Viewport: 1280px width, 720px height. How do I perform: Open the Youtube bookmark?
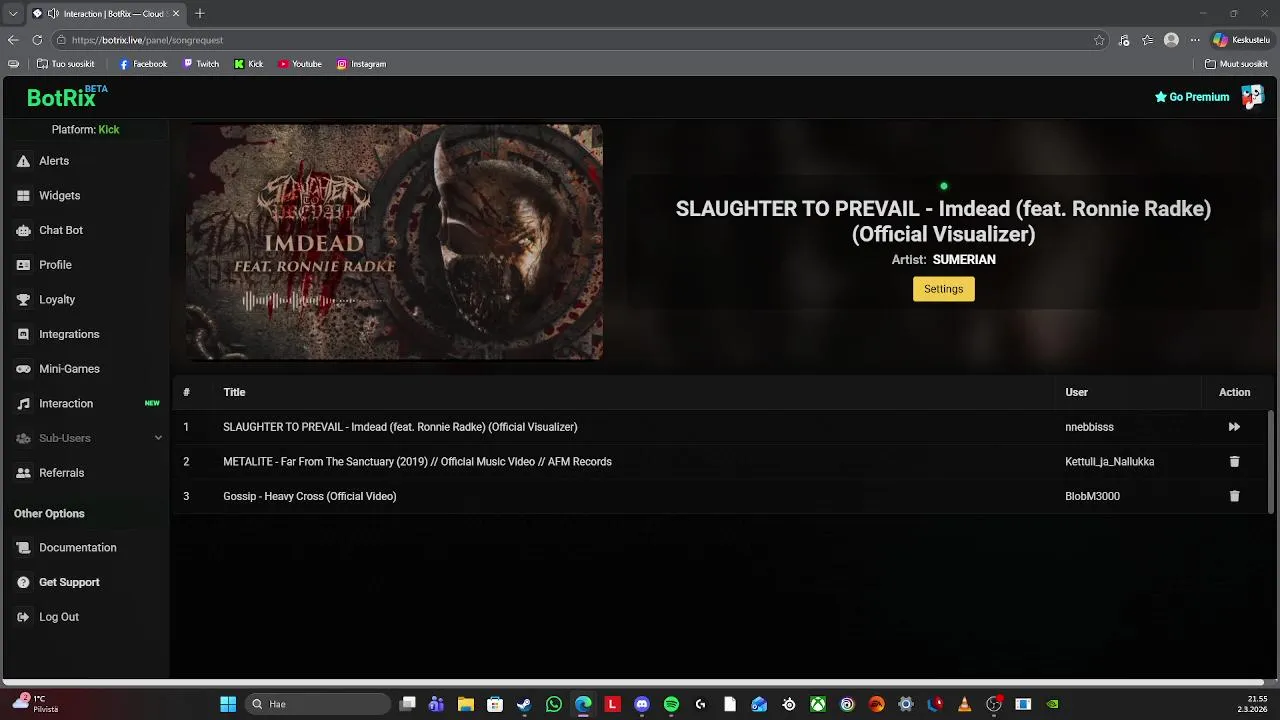pyautogui.click(x=300, y=64)
